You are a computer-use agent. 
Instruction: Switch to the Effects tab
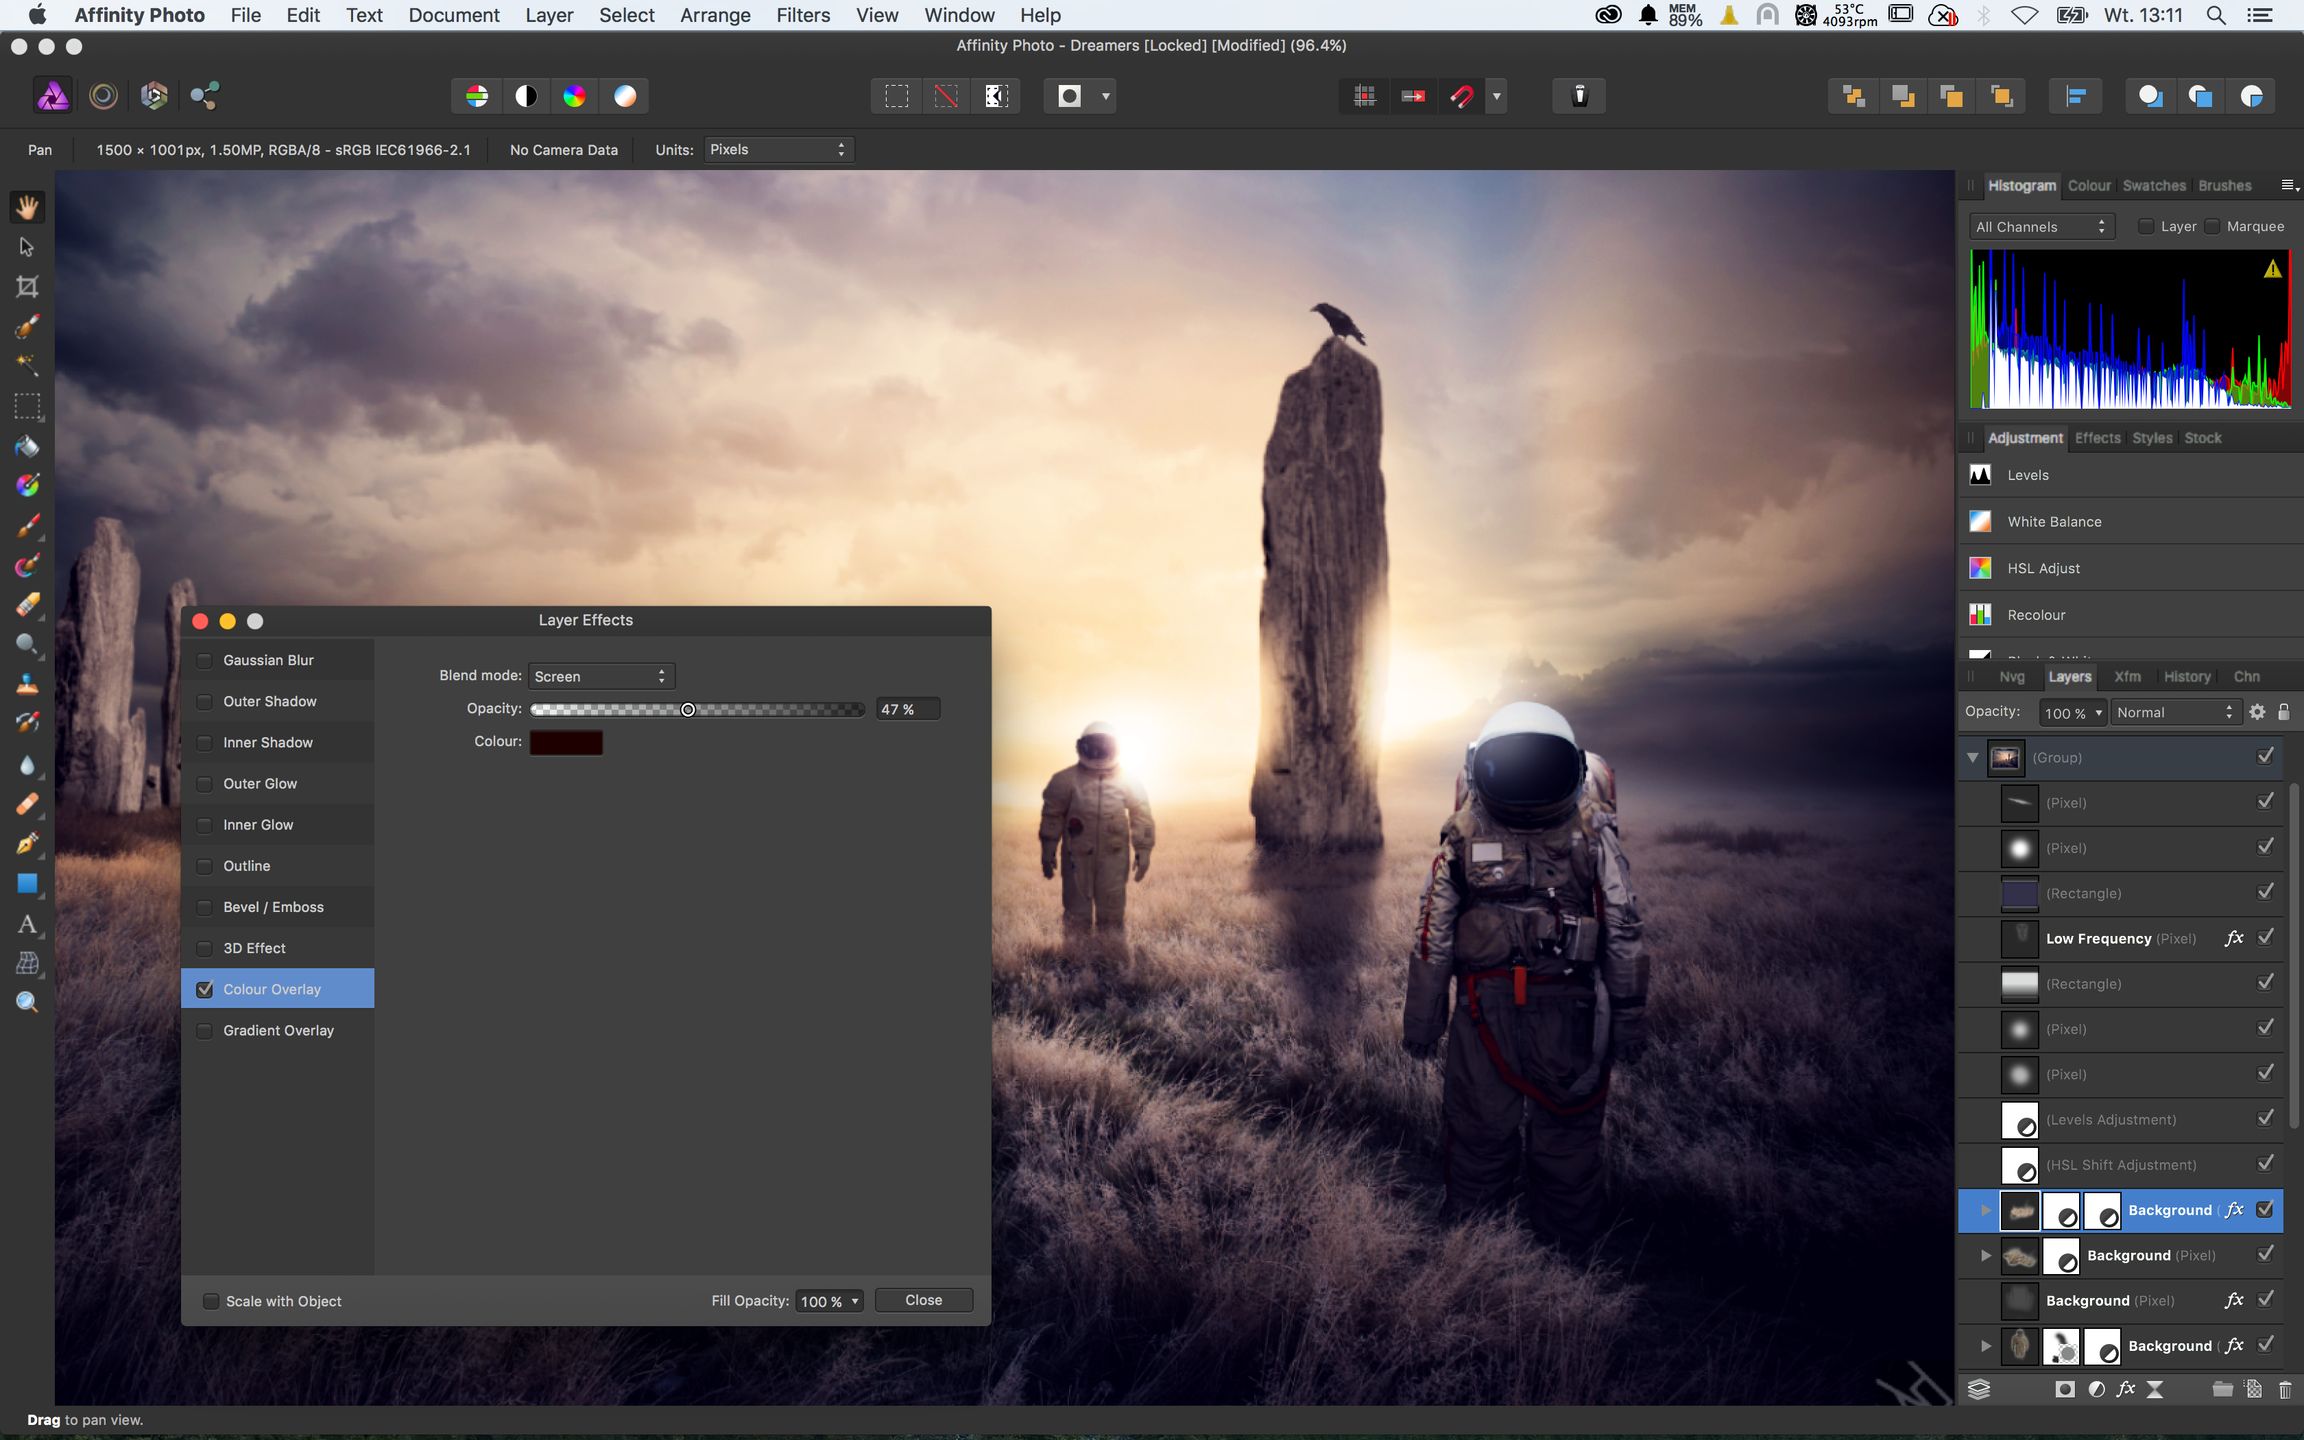click(x=2097, y=438)
